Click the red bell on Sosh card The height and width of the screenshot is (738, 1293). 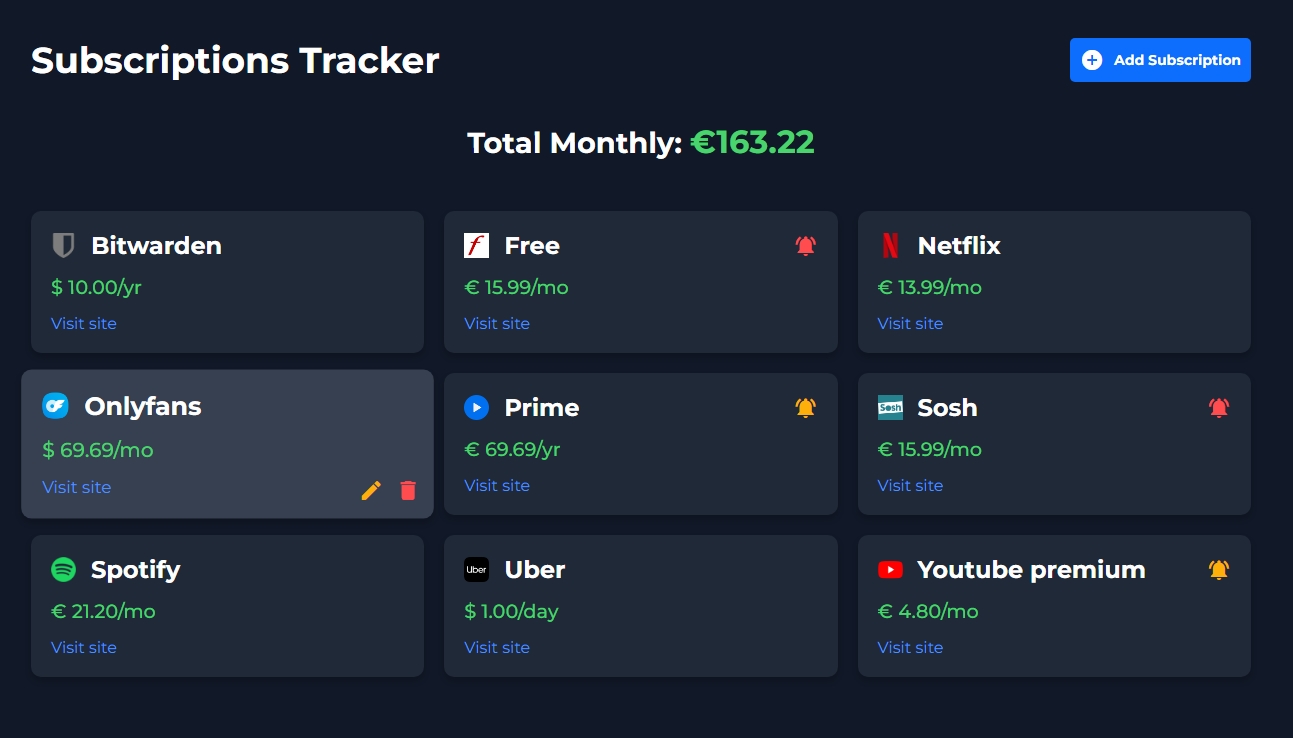pos(1218,407)
